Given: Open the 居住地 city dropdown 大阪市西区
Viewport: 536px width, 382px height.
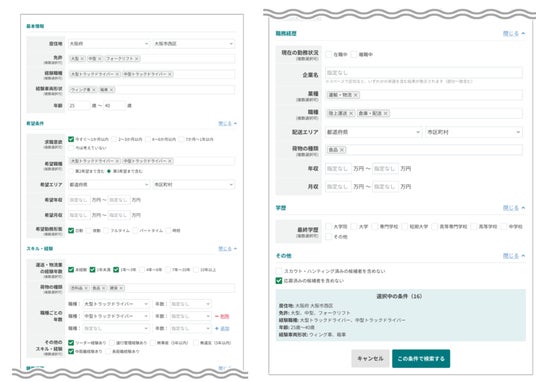Looking at the screenshot, I should pyautogui.click(x=194, y=44).
